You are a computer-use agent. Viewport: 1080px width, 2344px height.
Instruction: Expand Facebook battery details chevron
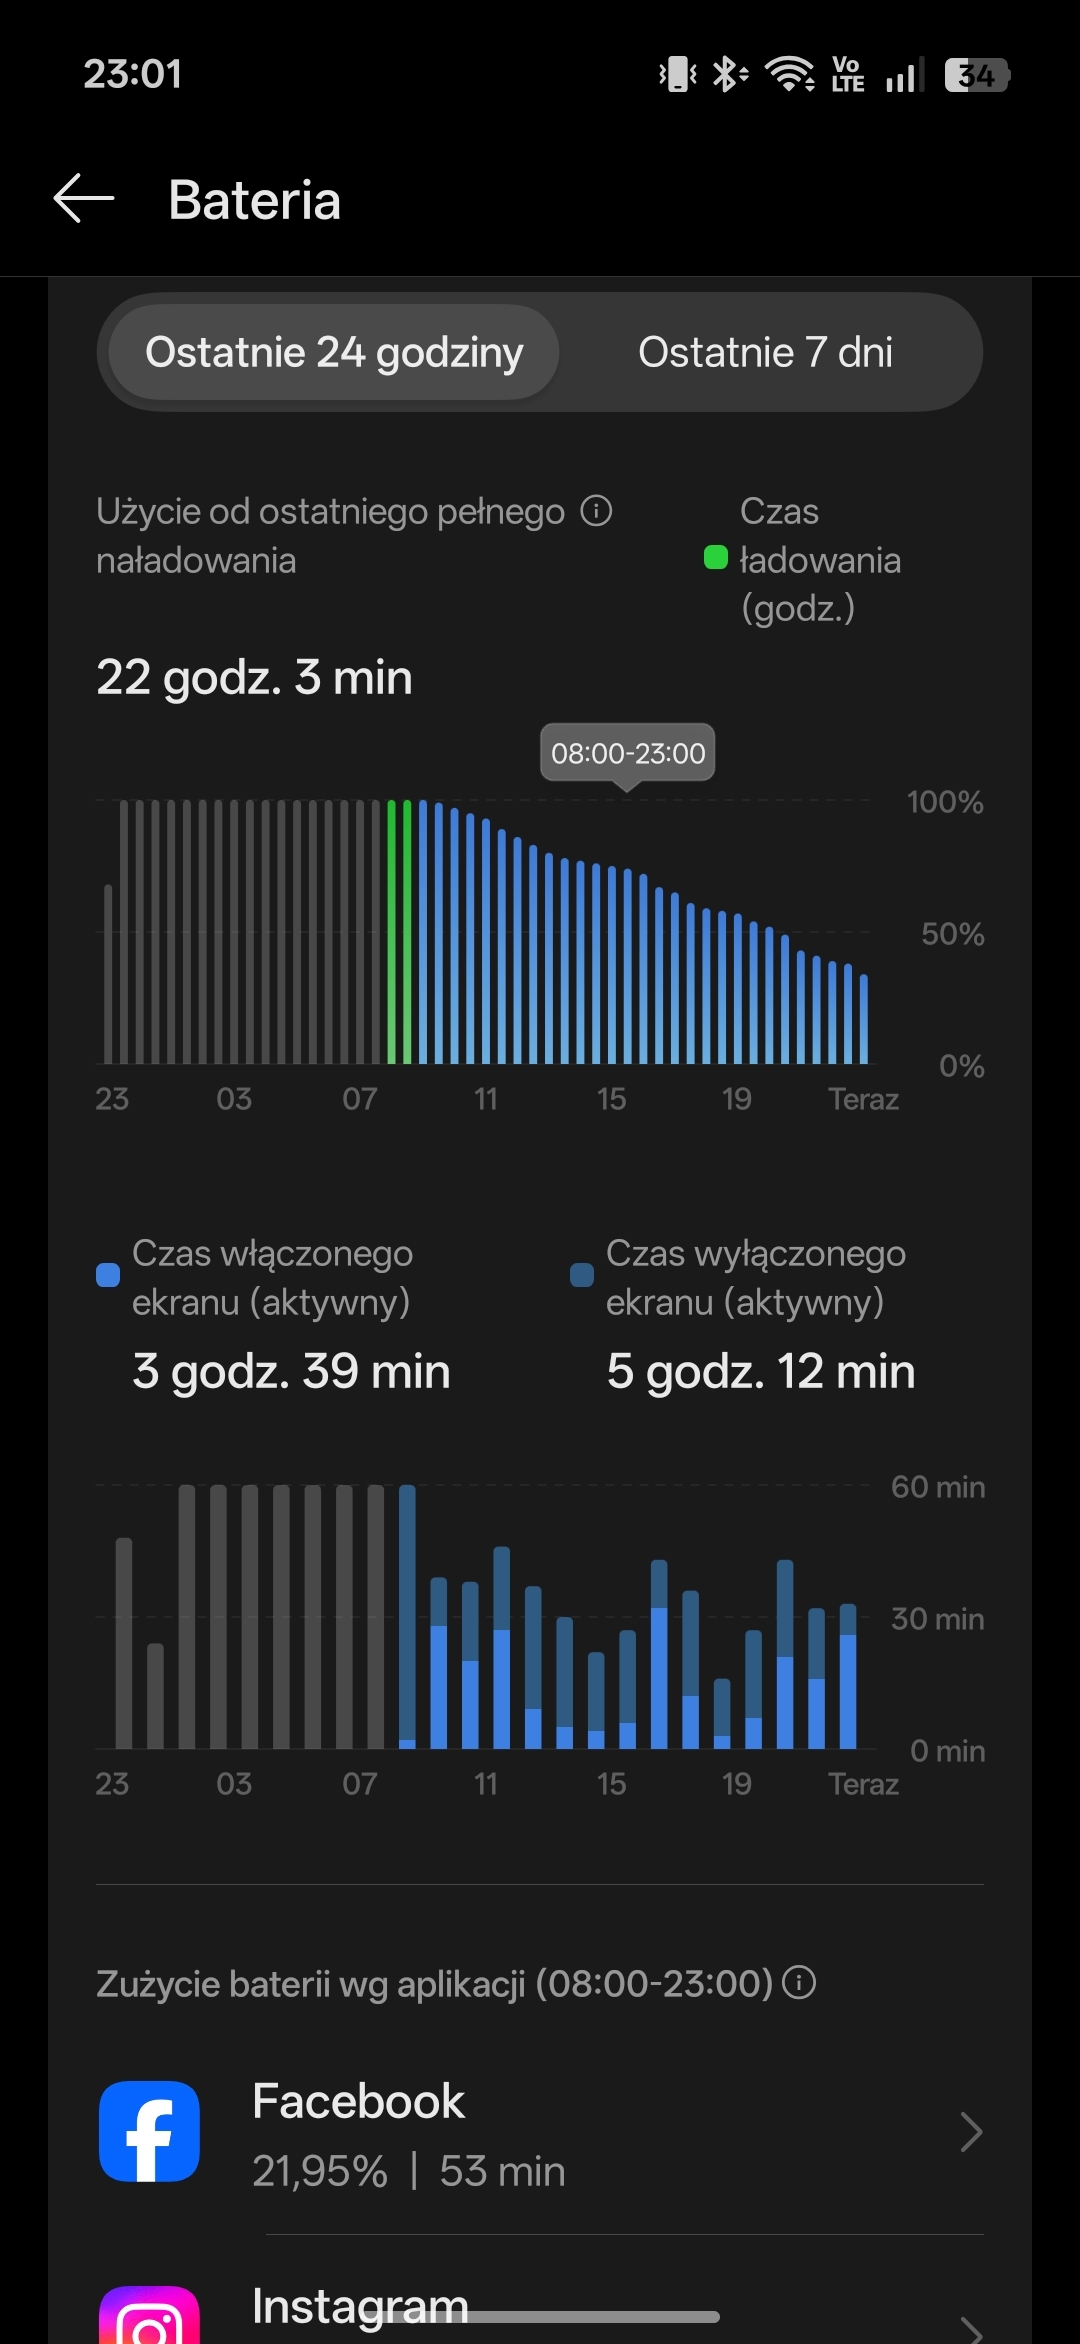coord(970,2132)
